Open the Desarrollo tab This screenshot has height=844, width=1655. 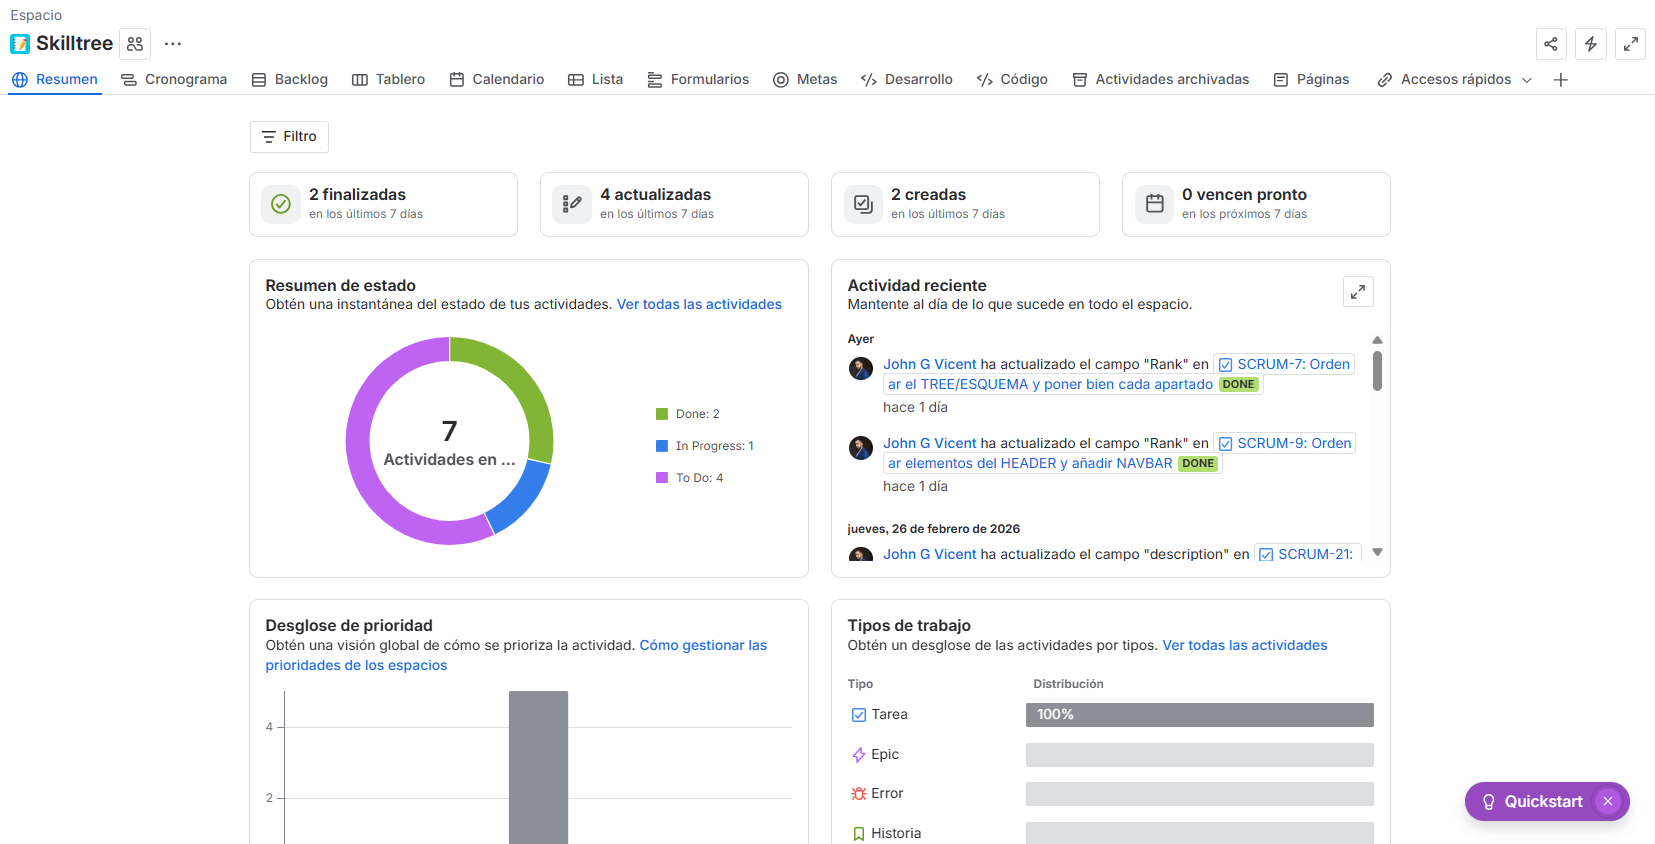click(907, 80)
